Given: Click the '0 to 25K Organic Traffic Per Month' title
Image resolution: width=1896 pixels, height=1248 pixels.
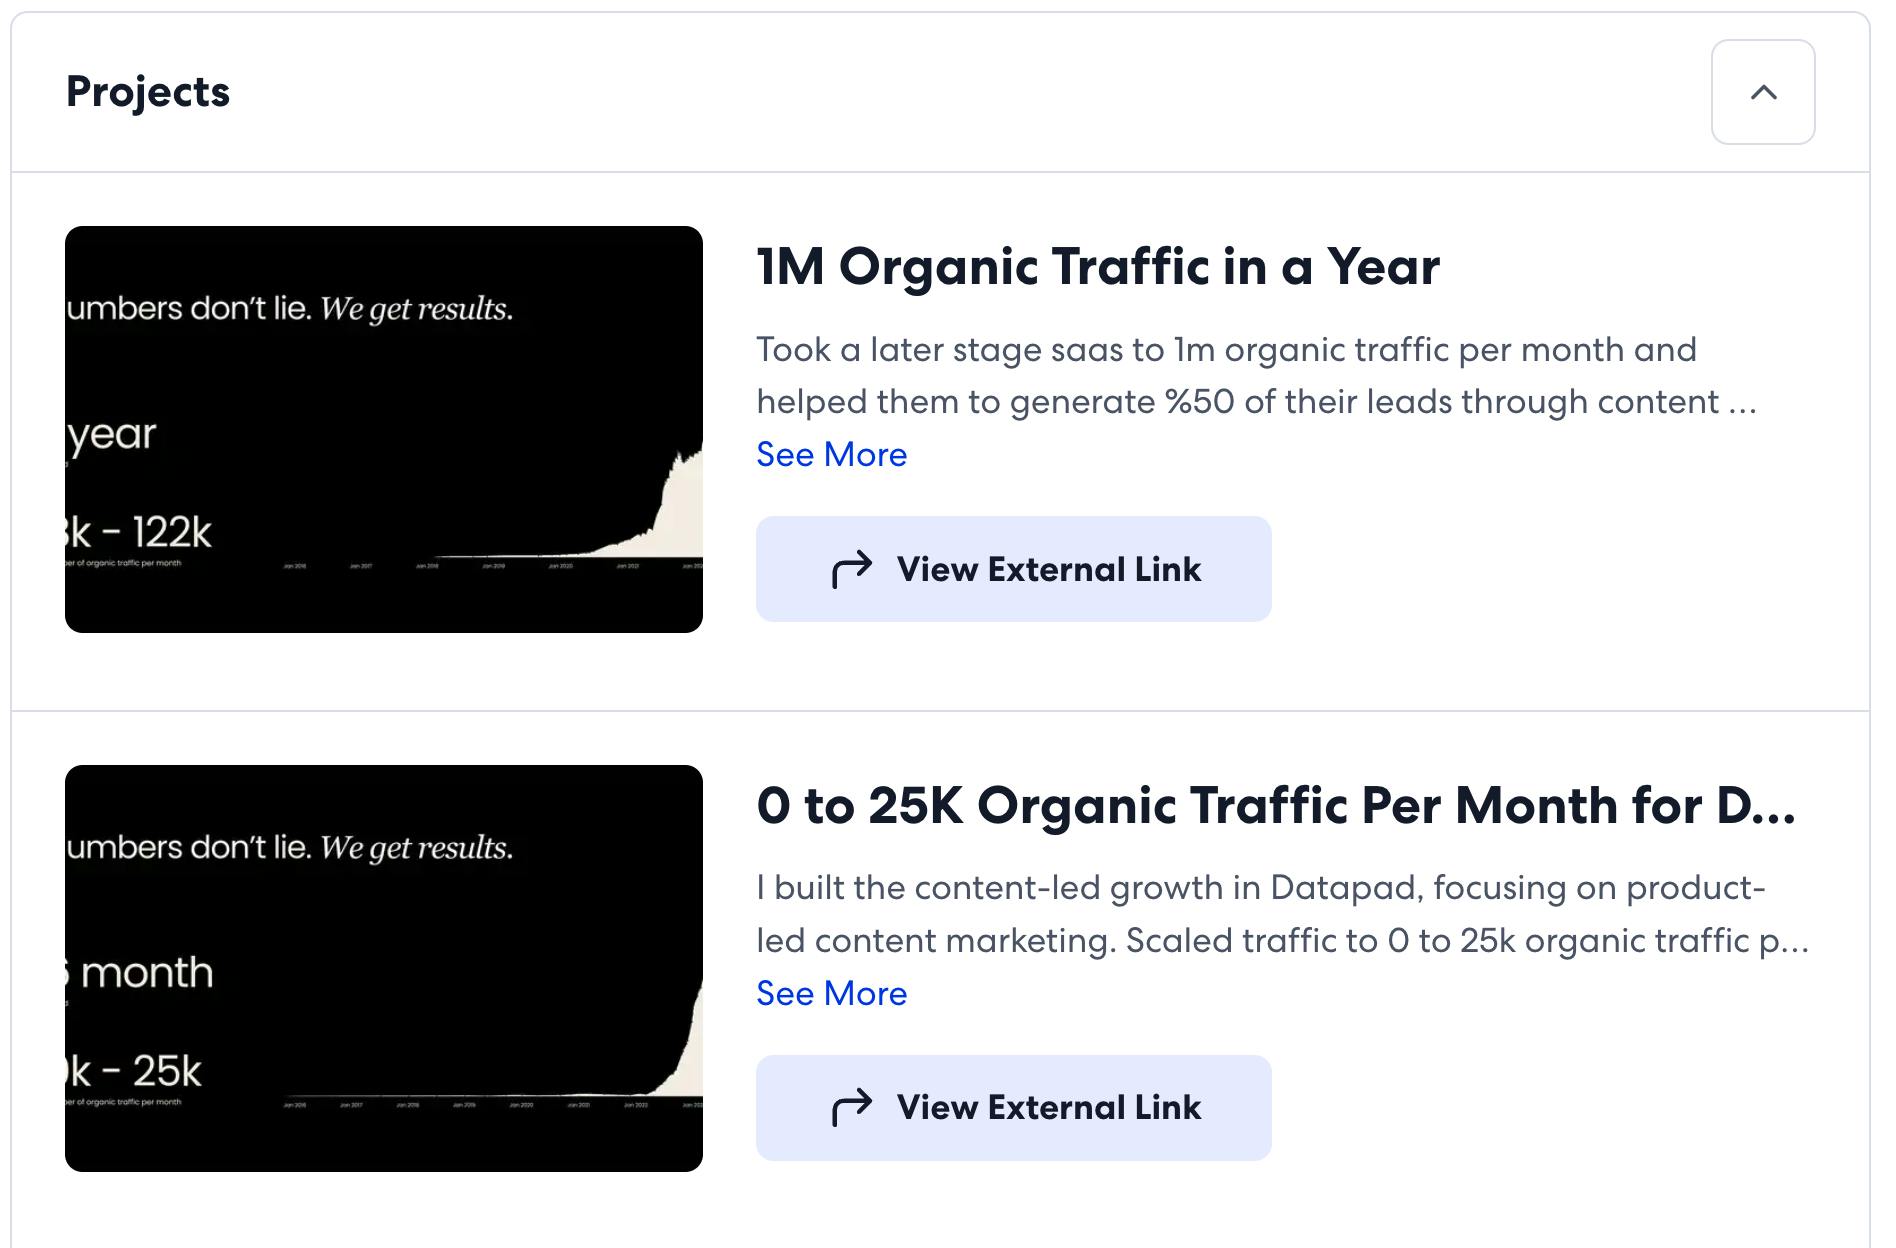Looking at the screenshot, I should (1275, 806).
